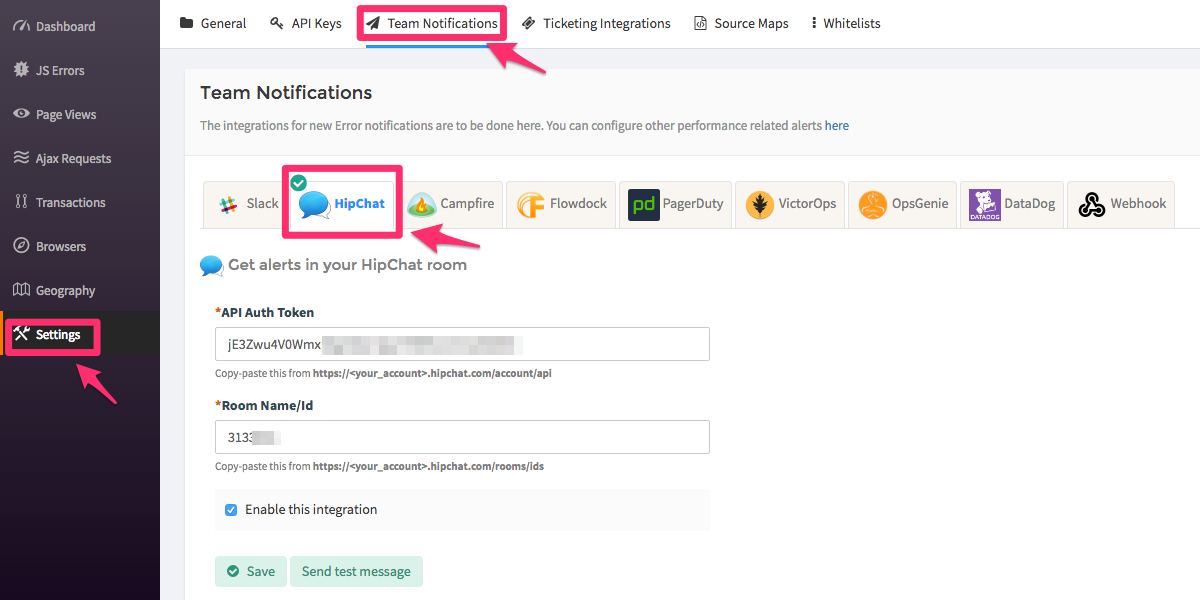Screen dimensions: 1200x600
Task: Click the HipChat speech bubble logo
Action: [x=314, y=205]
